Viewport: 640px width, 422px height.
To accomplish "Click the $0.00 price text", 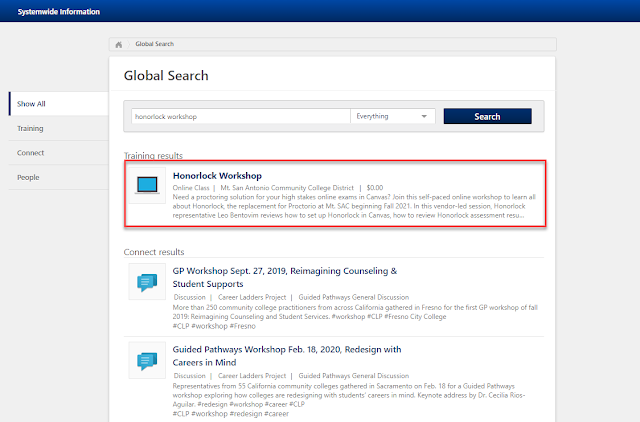I will point(375,188).
